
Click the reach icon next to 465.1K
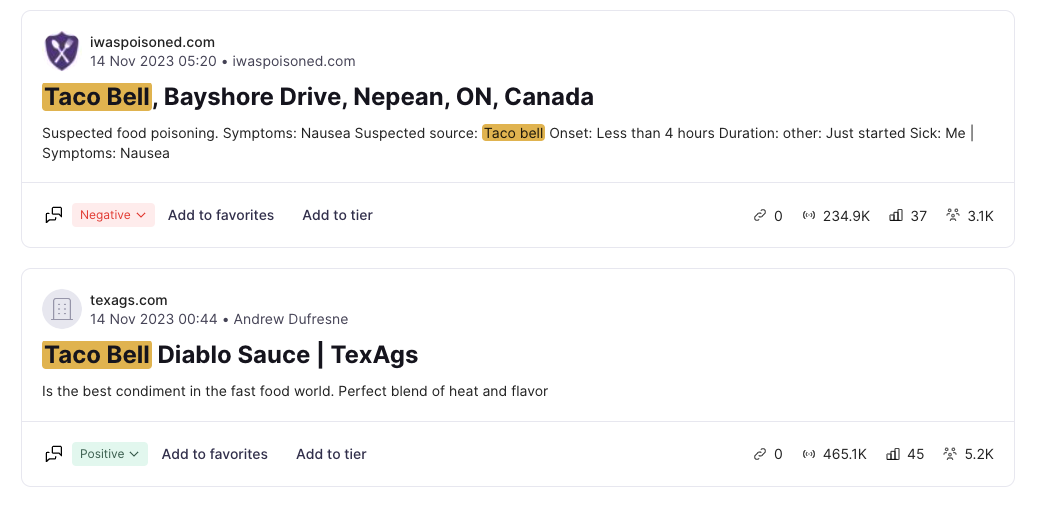click(808, 454)
